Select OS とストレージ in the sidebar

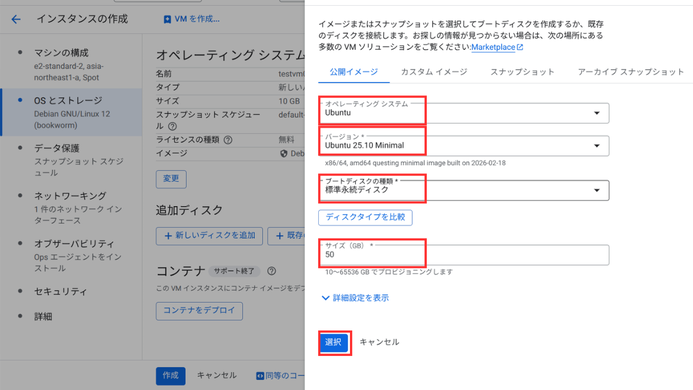(x=71, y=112)
